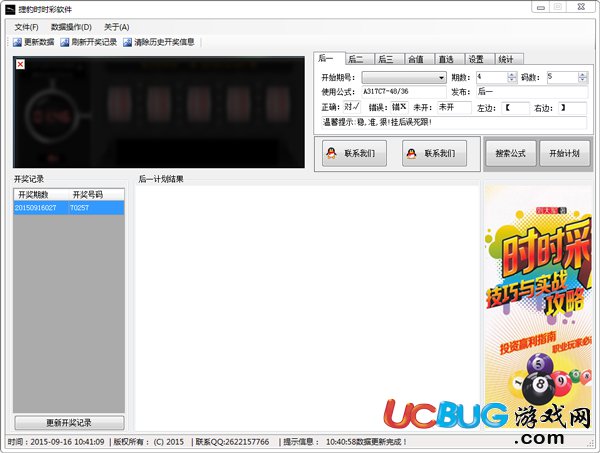
Task: Click the 更新数据 toolbar icon
Action: [x=17, y=42]
